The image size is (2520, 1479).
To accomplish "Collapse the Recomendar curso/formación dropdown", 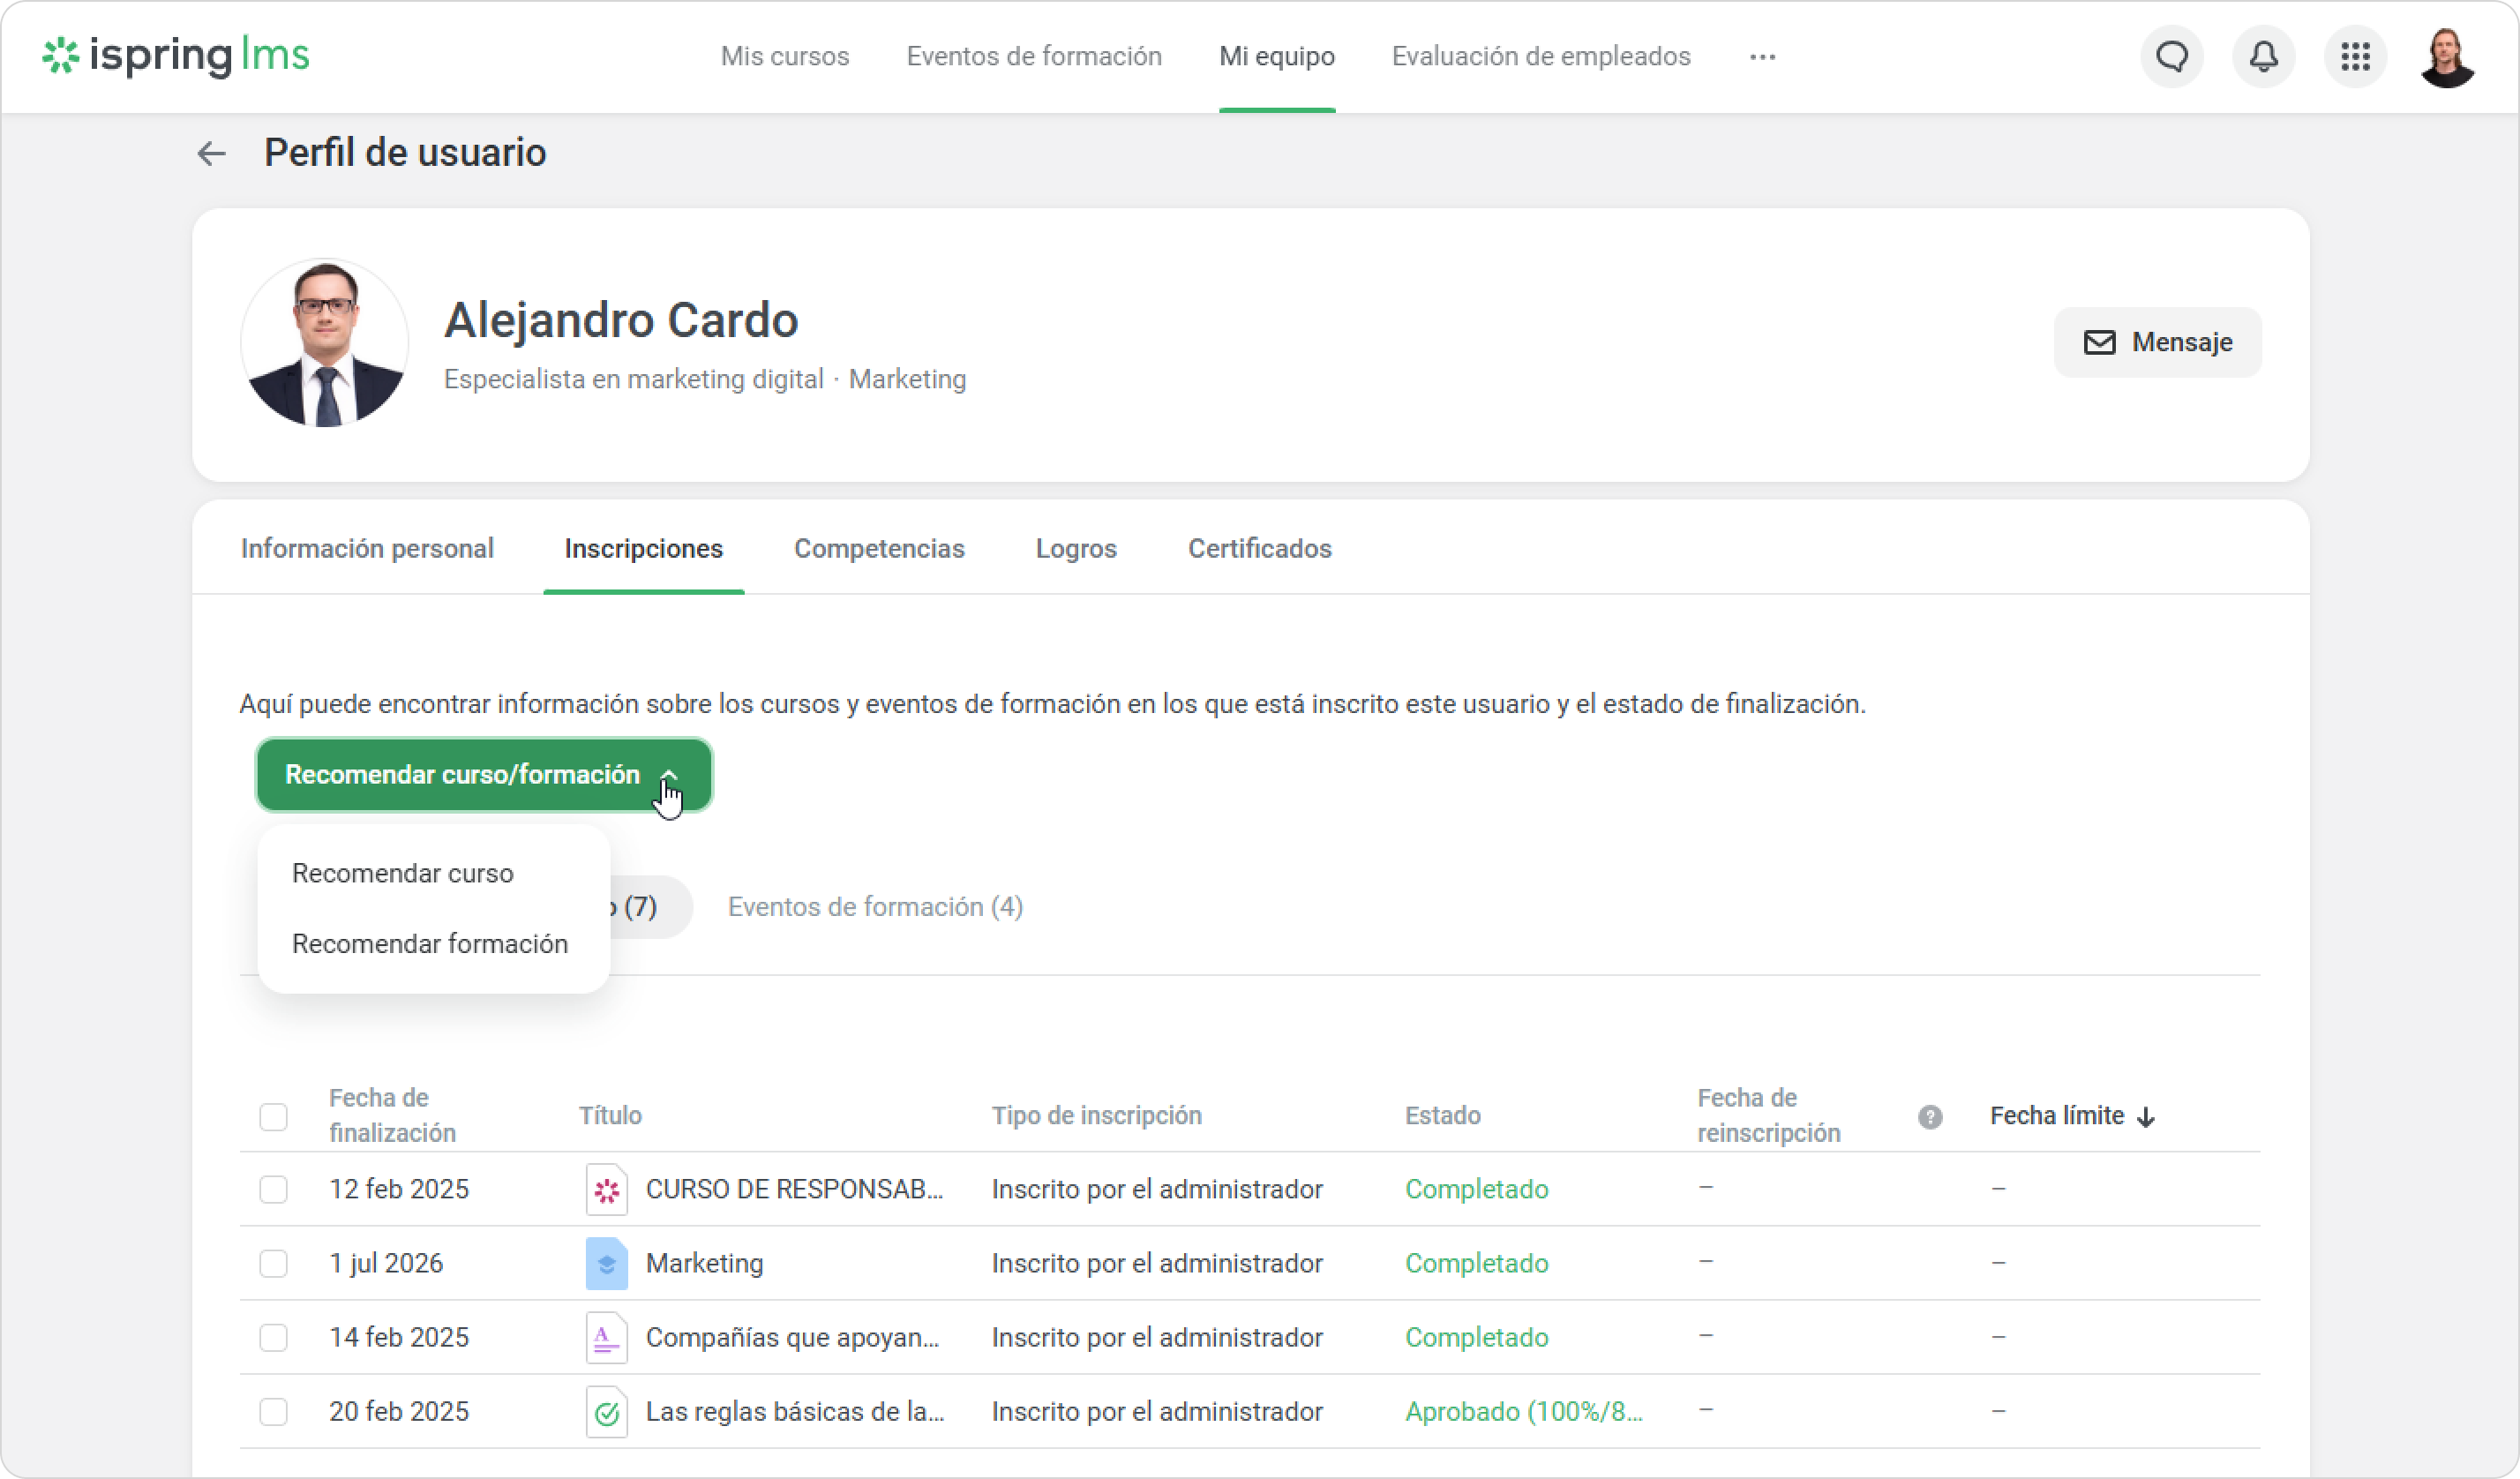I will pyautogui.click(x=484, y=775).
